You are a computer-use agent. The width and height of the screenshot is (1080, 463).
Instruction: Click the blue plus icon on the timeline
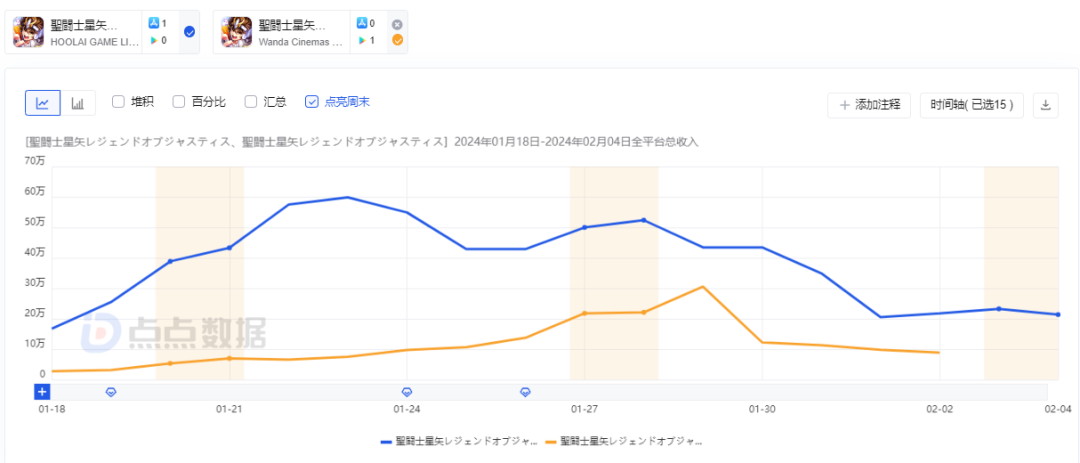pos(42,391)
